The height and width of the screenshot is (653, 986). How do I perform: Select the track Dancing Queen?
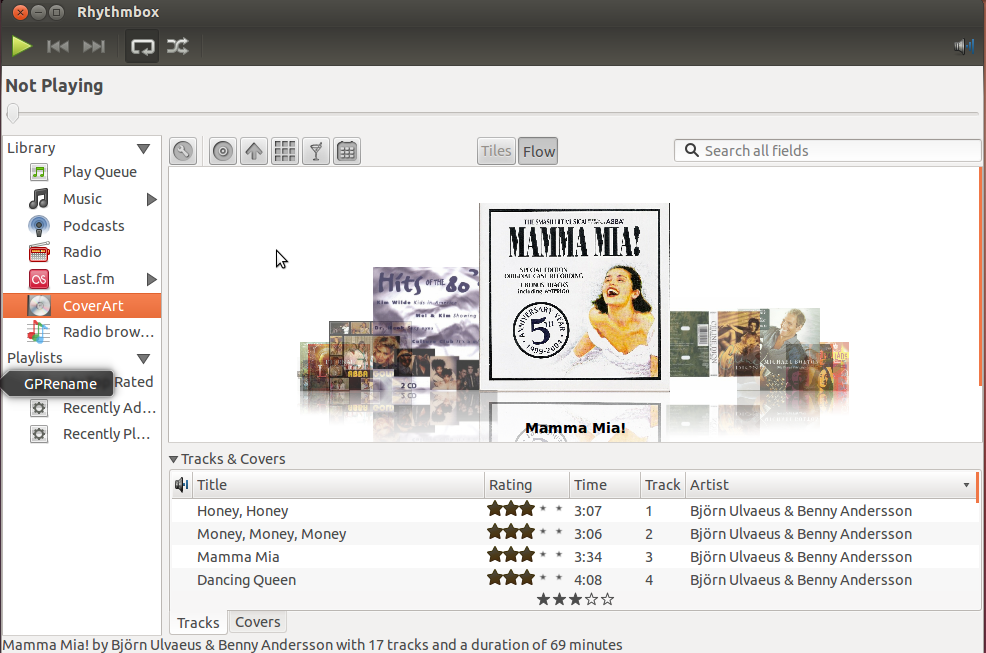246,580
